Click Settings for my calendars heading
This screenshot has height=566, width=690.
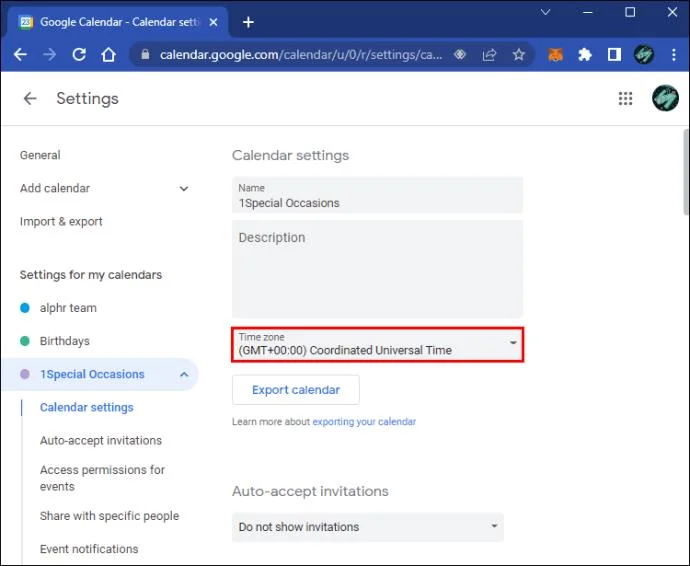91,275
